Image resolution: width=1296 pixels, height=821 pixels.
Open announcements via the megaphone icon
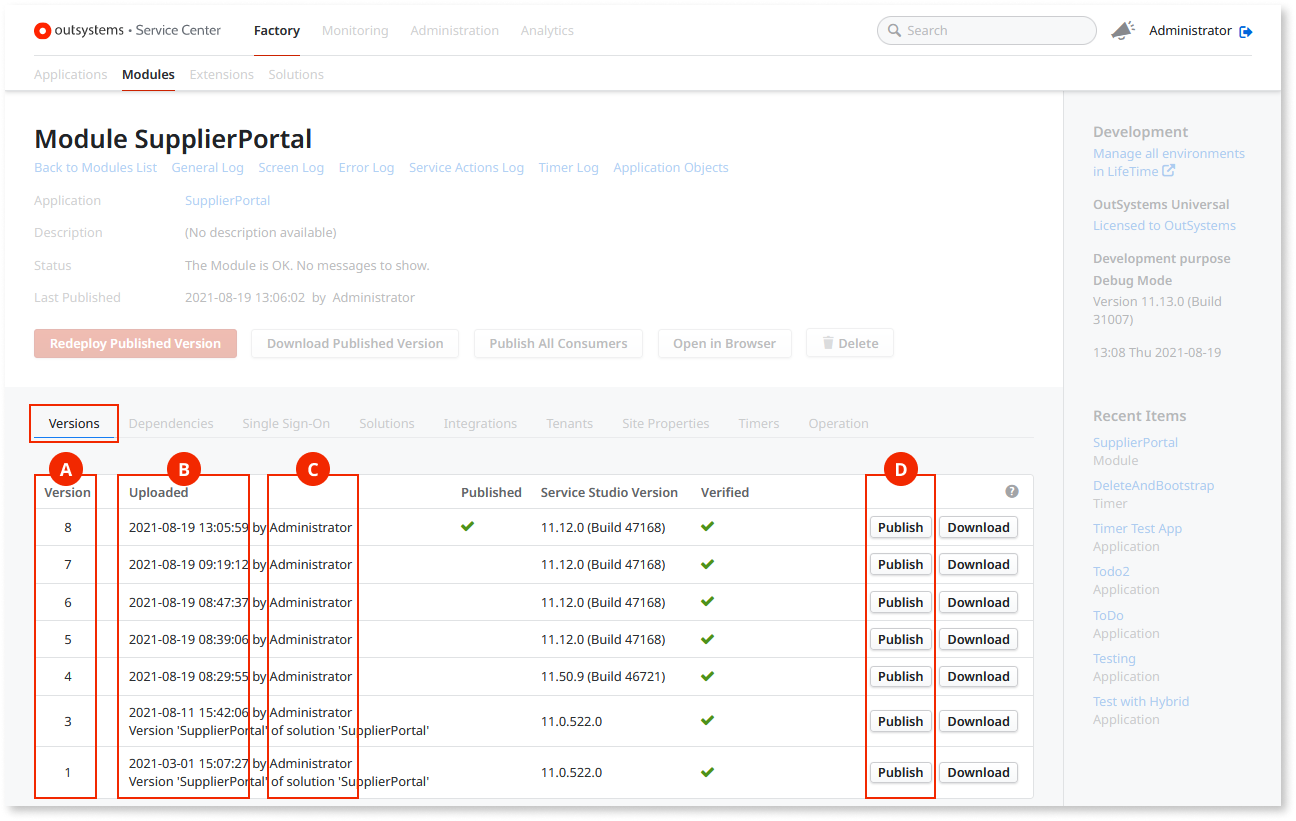point(1122,30)
